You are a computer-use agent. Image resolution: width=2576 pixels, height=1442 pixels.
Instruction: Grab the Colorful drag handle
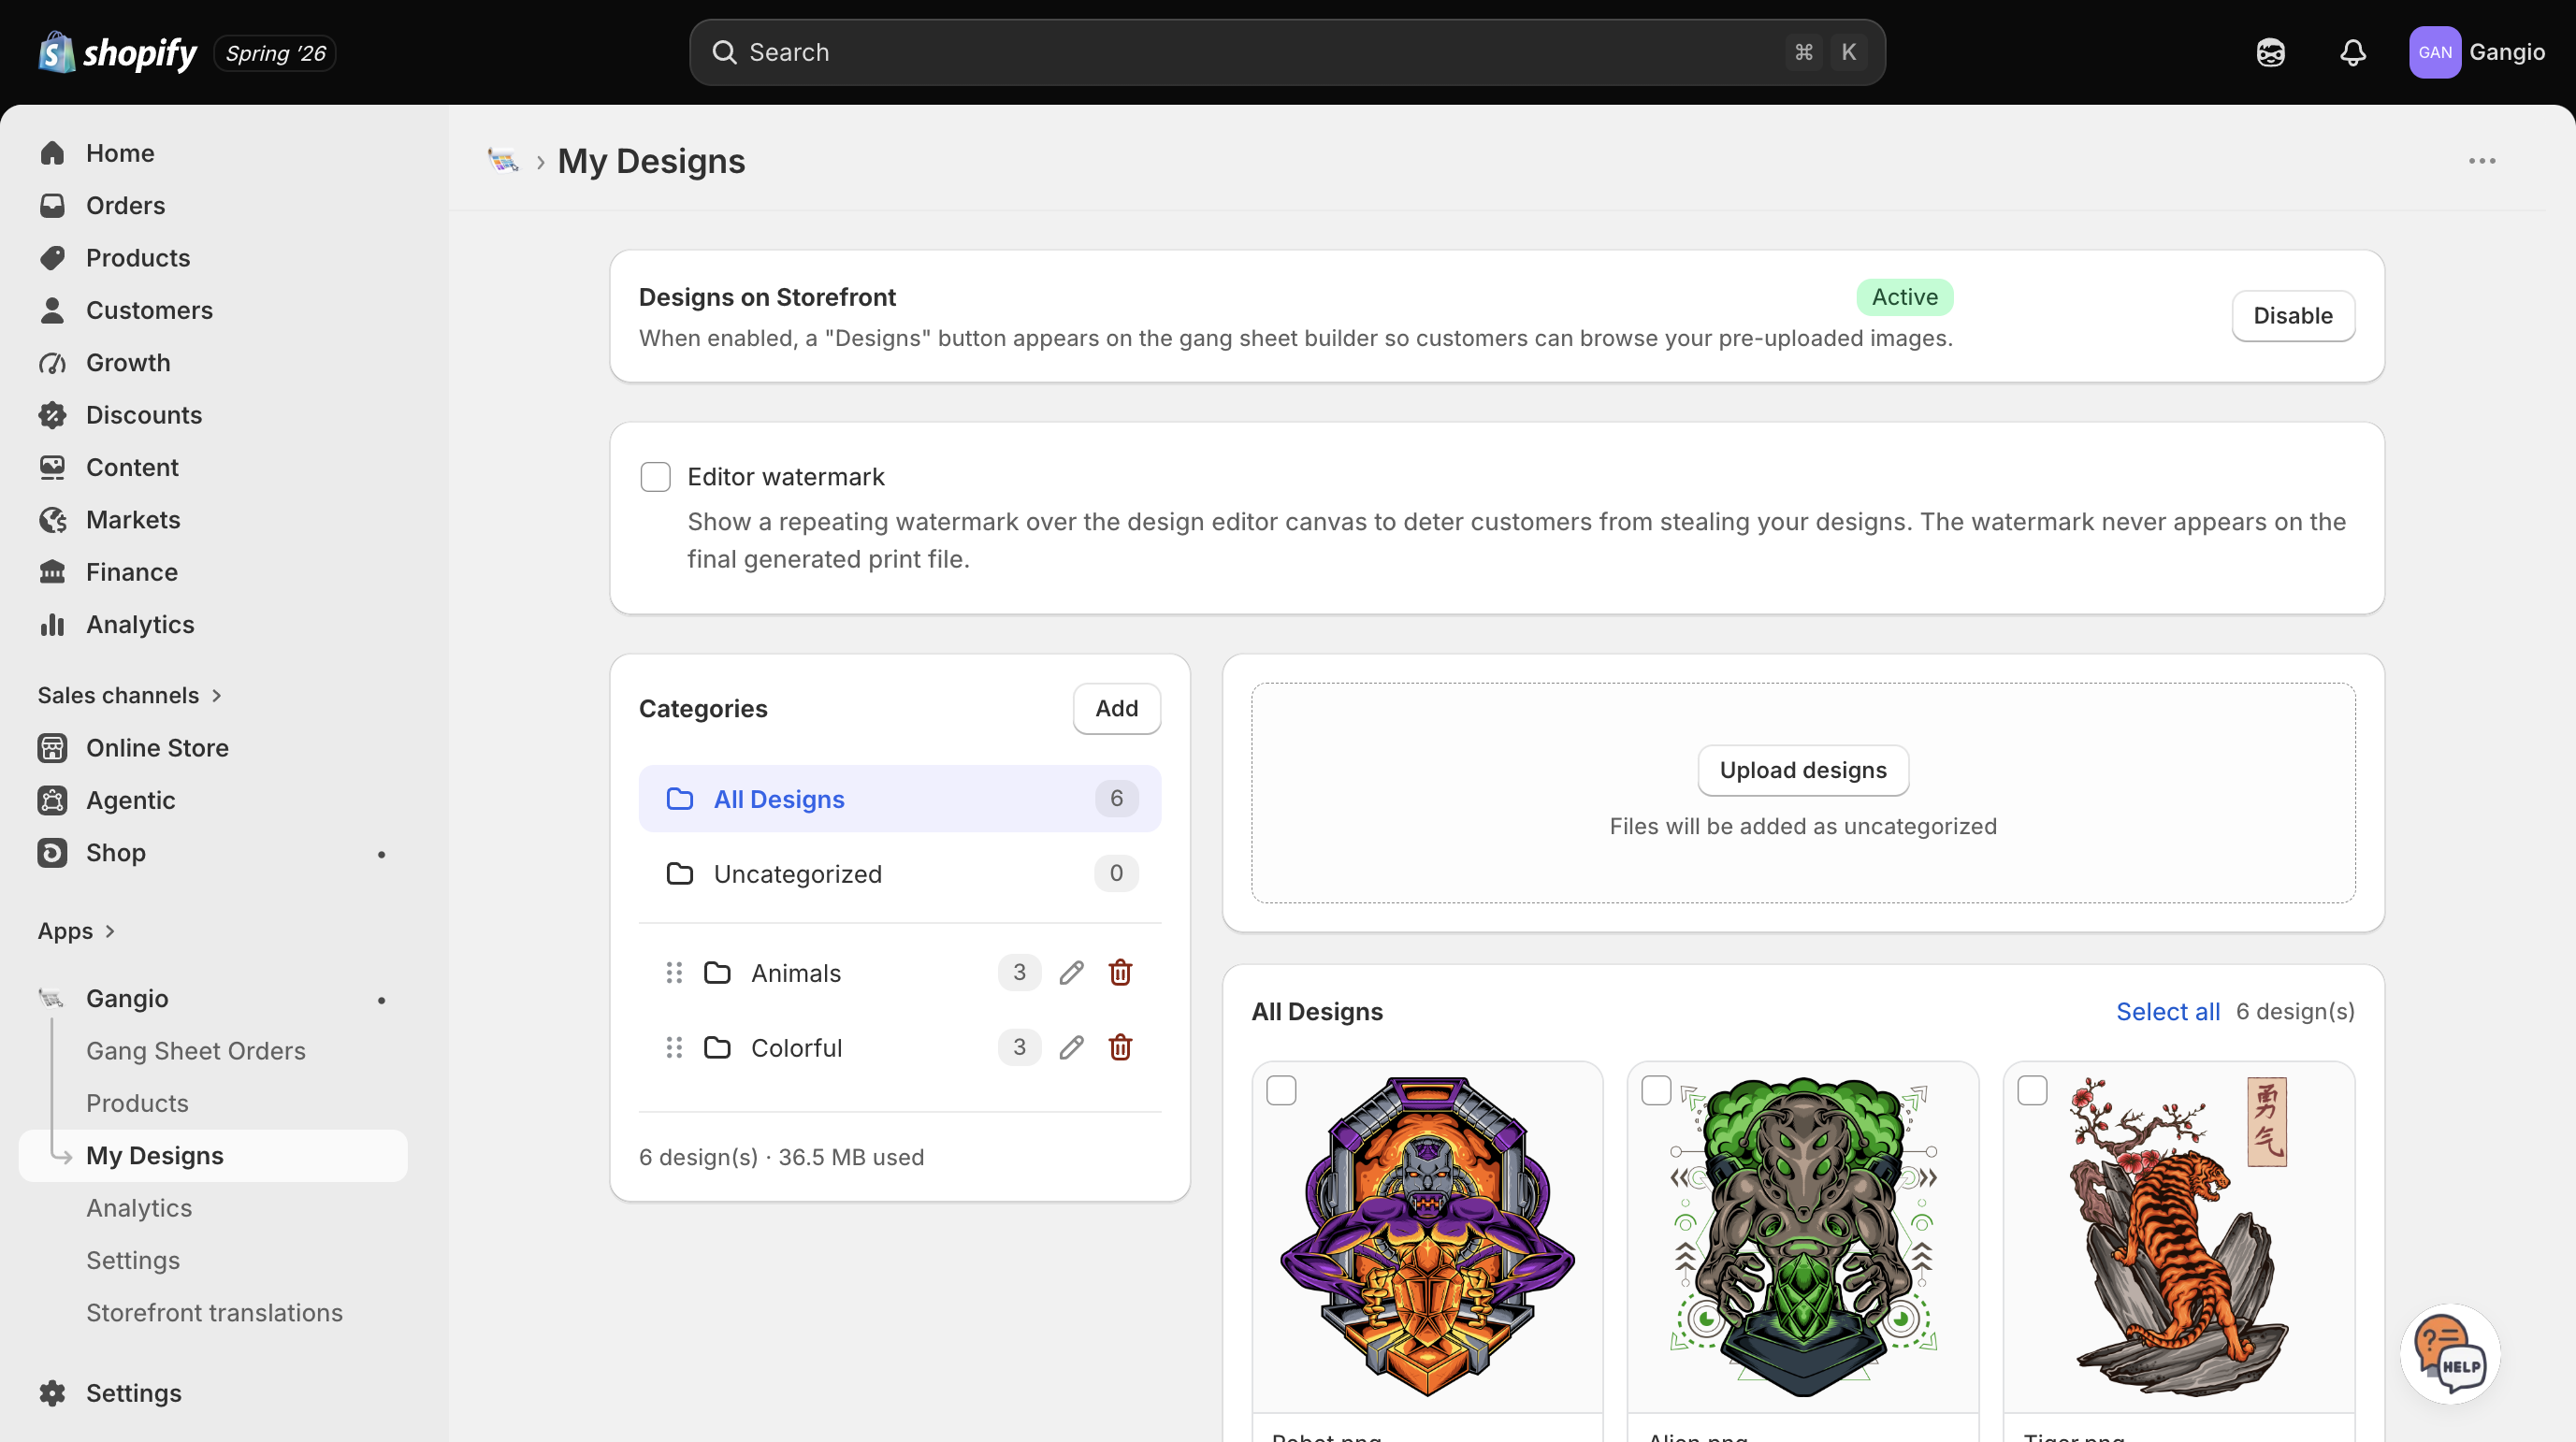(674, 1047)
